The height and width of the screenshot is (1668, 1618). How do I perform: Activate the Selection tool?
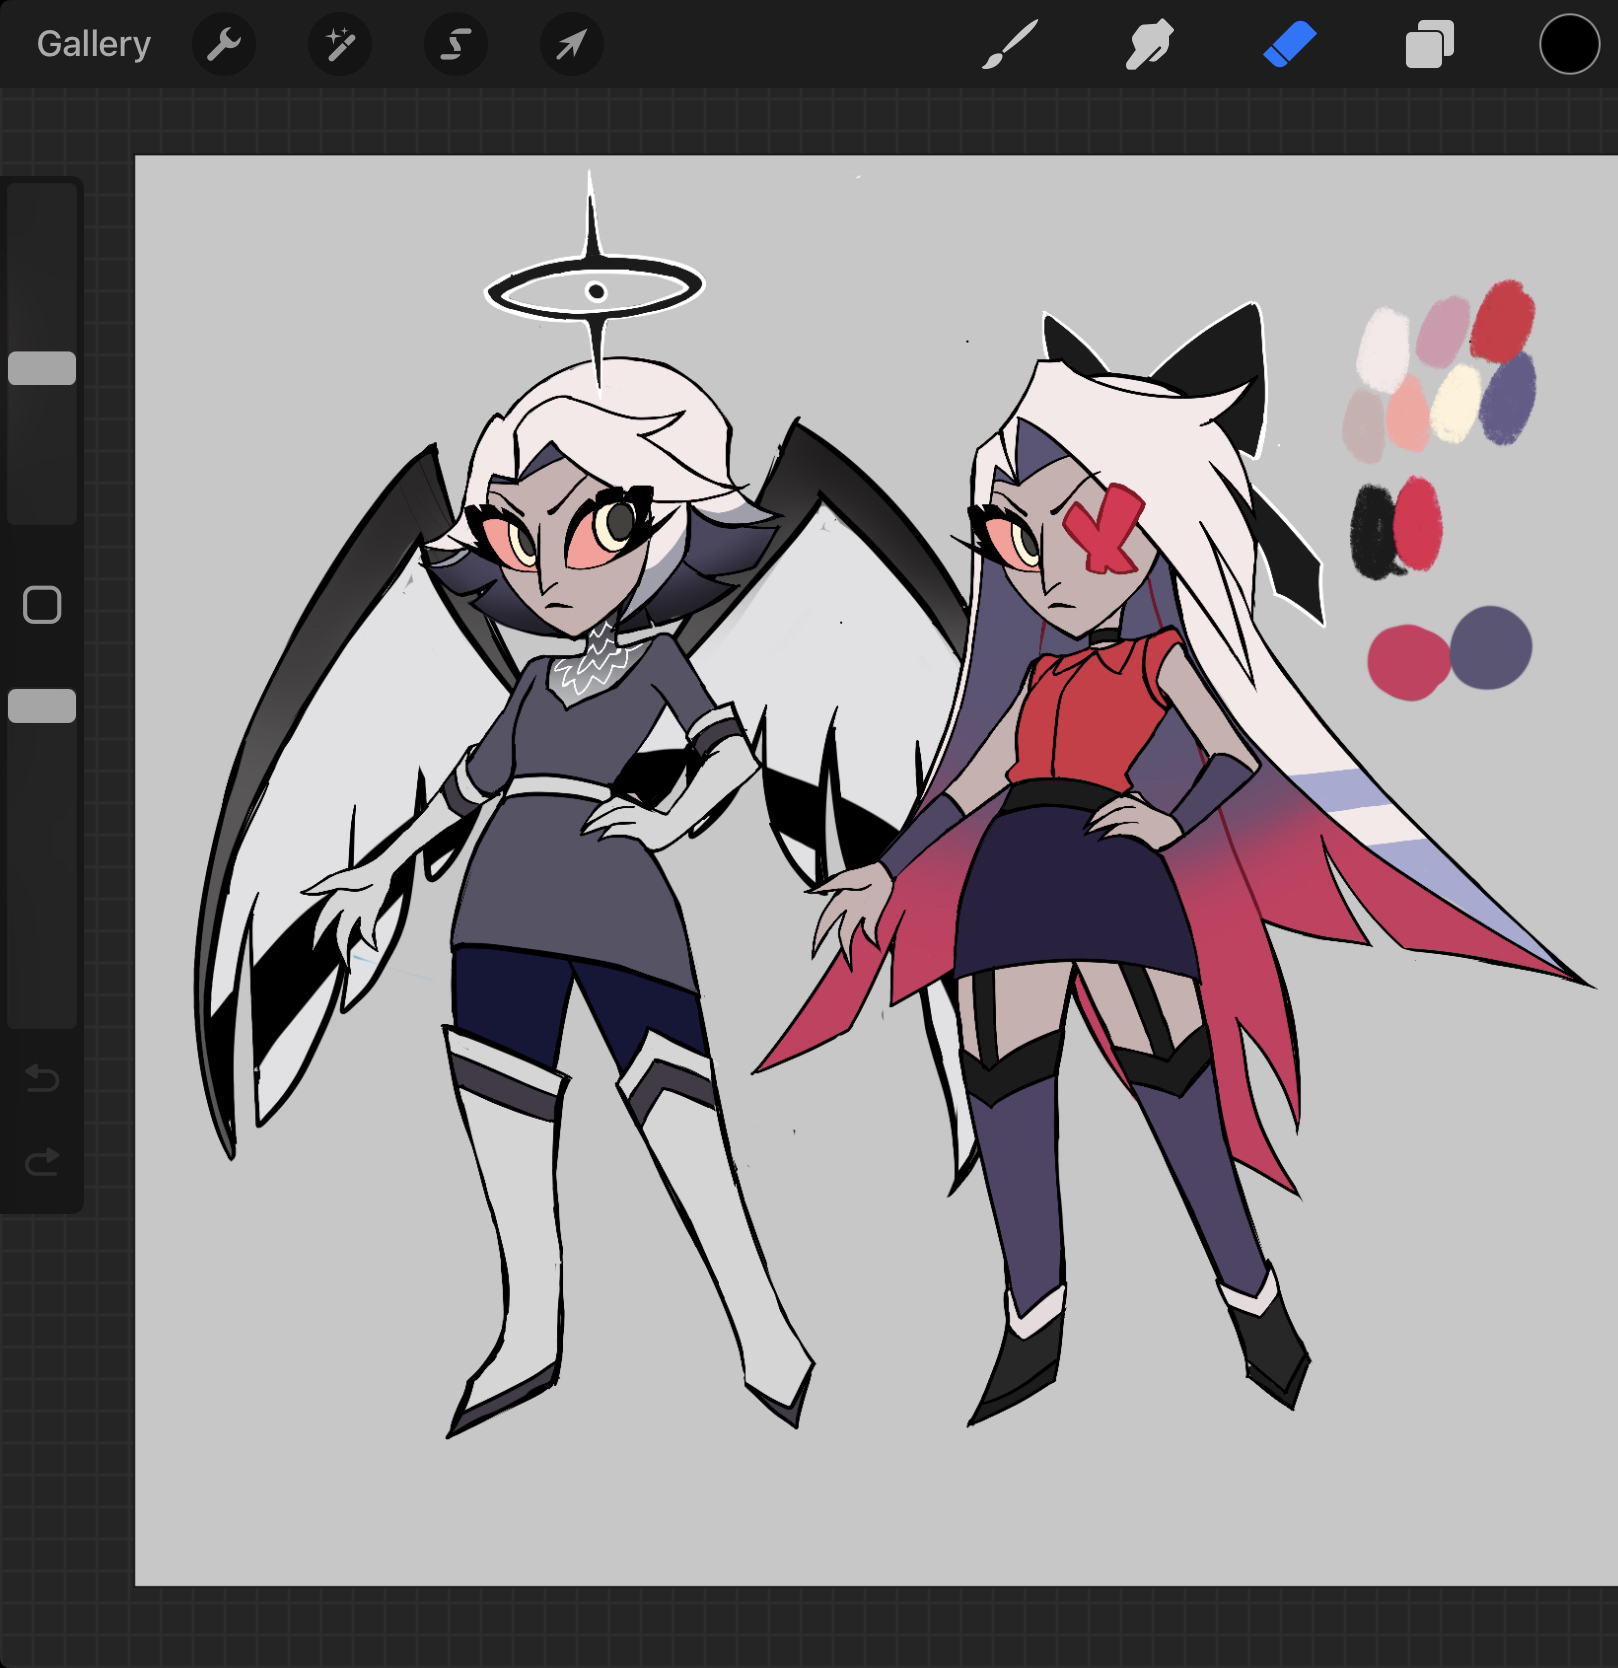(456, 45)
